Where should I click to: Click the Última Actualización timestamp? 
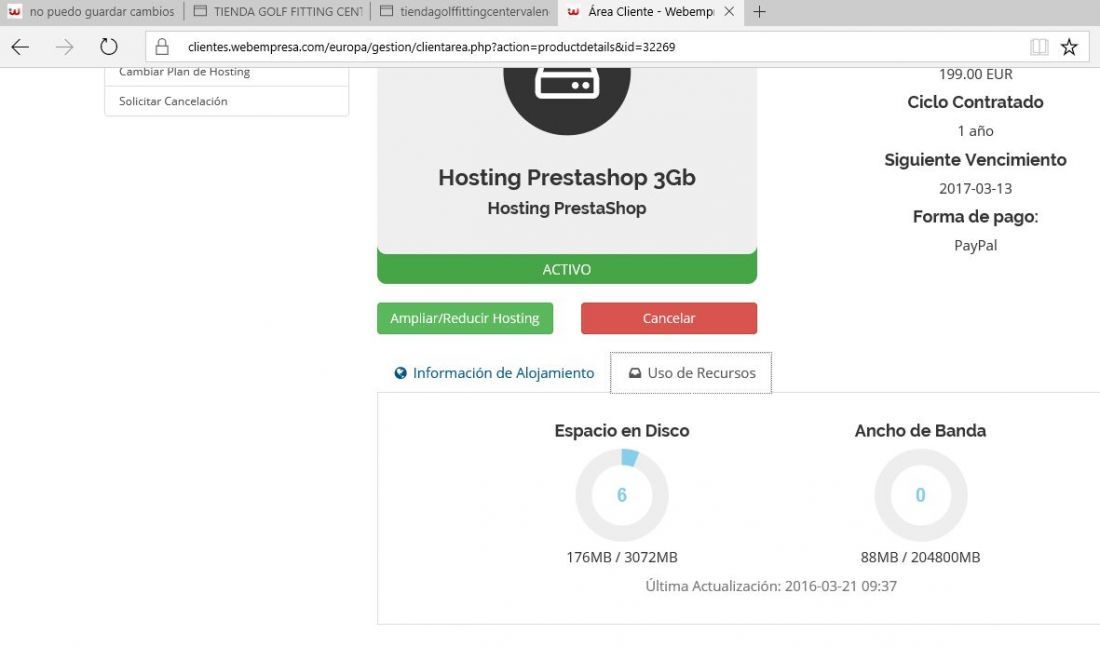[x=771, y=586]
